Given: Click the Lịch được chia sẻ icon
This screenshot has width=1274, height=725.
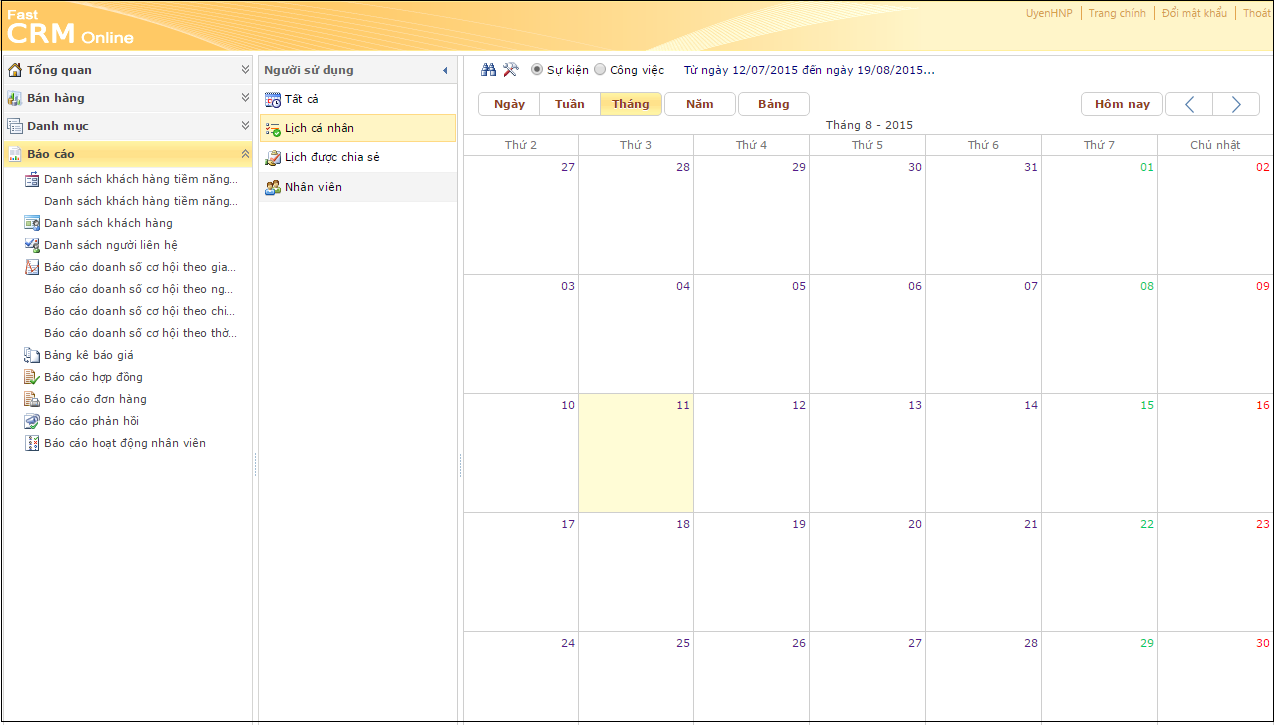Looking at the screenshot, I should (x=273, y=158).
